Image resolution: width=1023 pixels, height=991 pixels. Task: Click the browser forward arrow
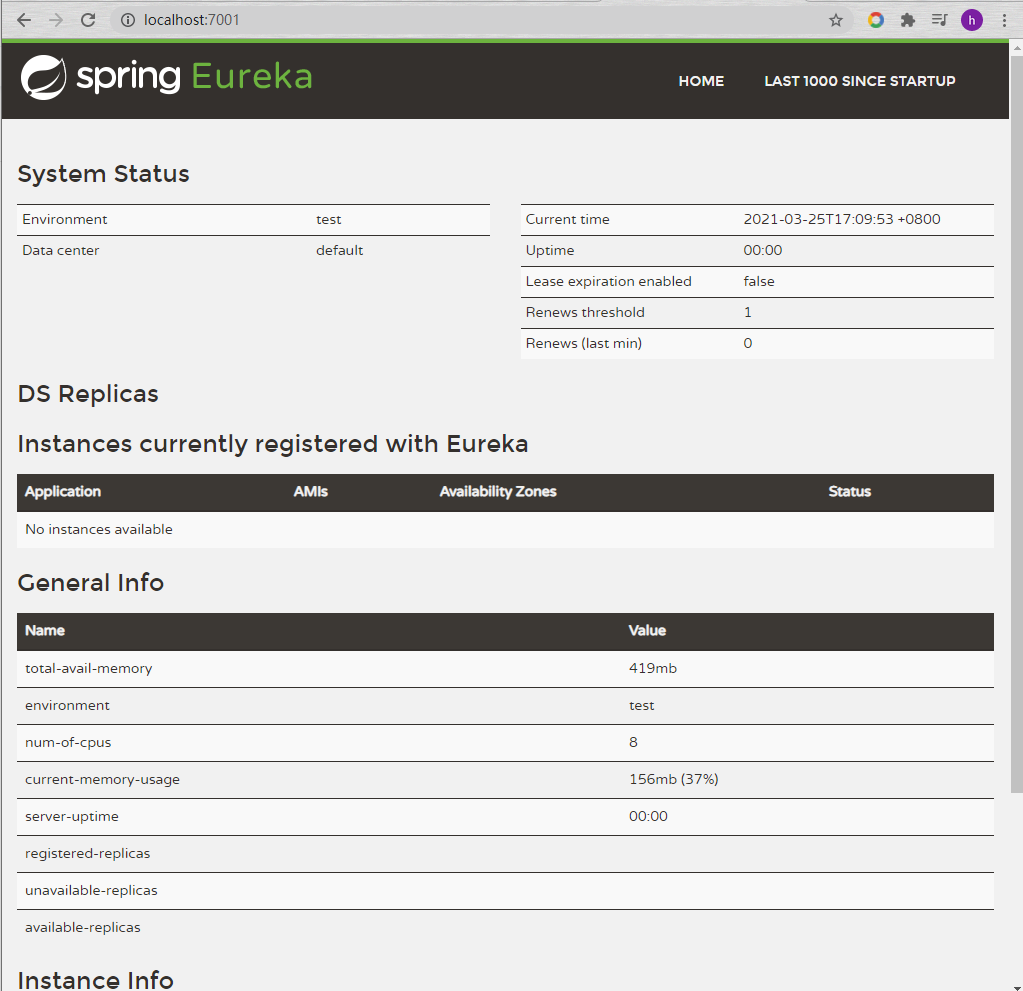pos(56,20)
